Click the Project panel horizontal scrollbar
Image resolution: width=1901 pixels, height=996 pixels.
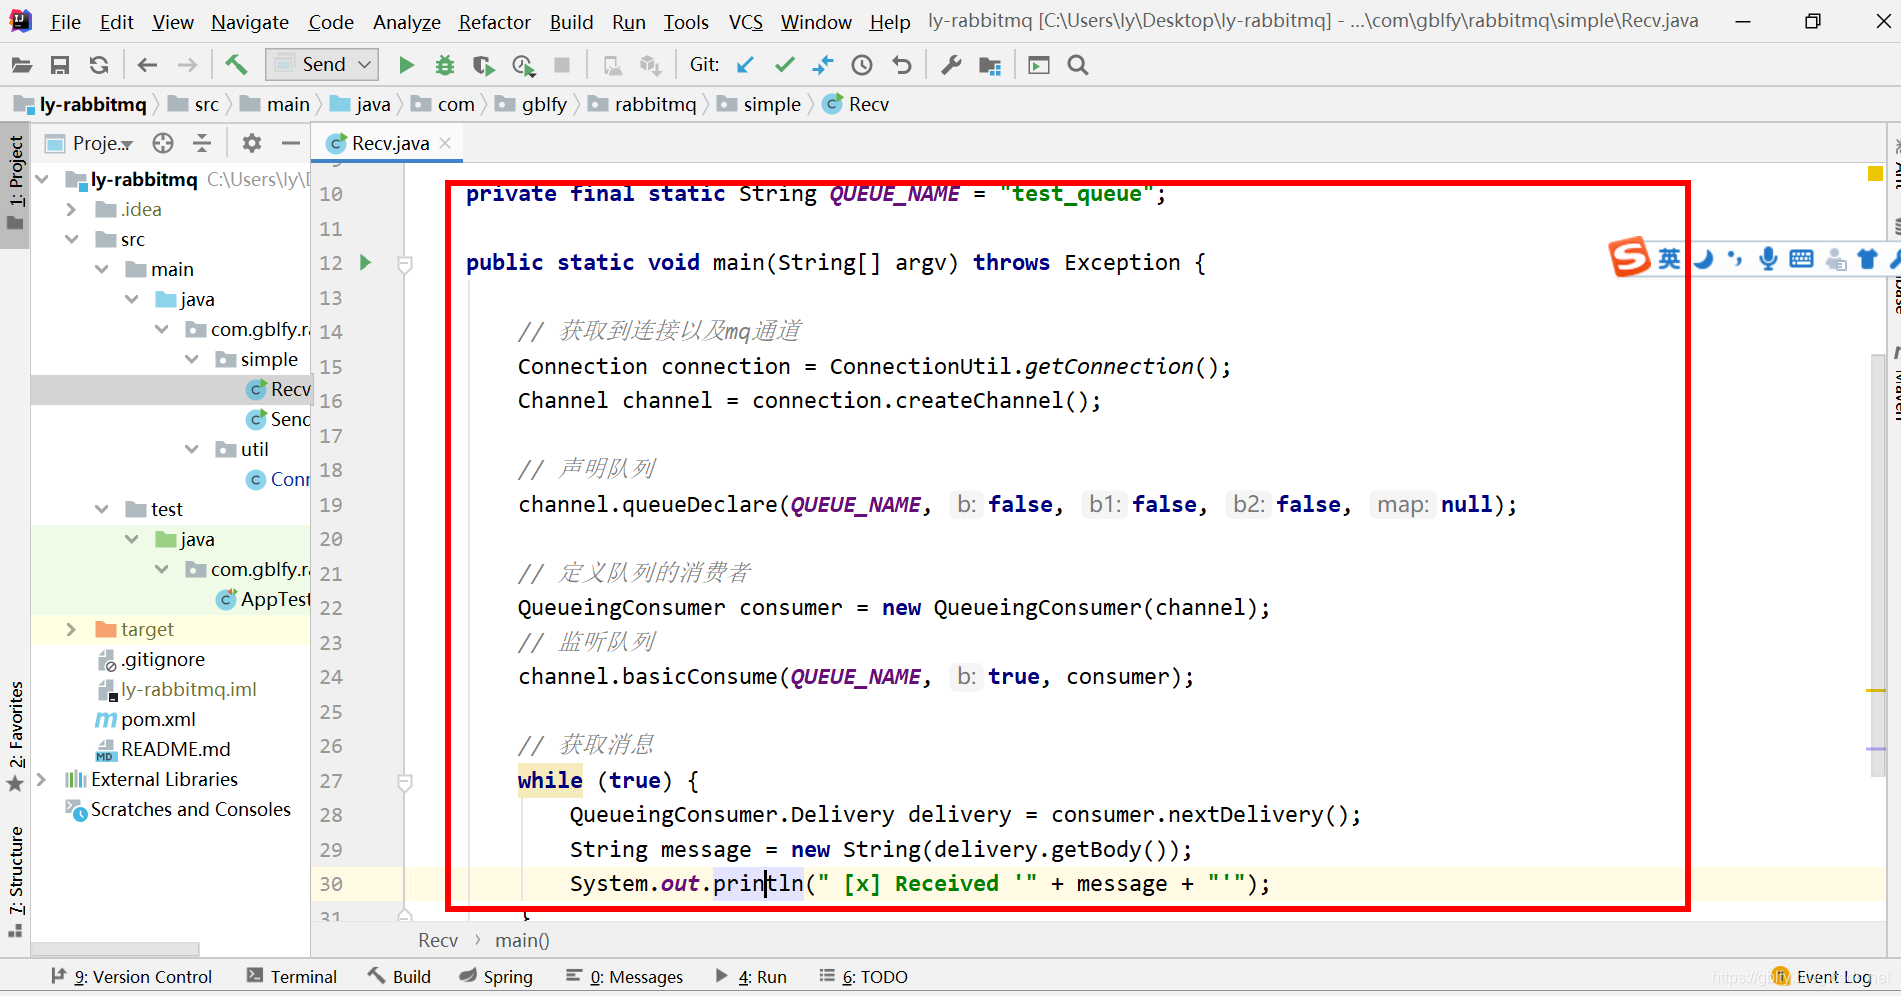115,949
